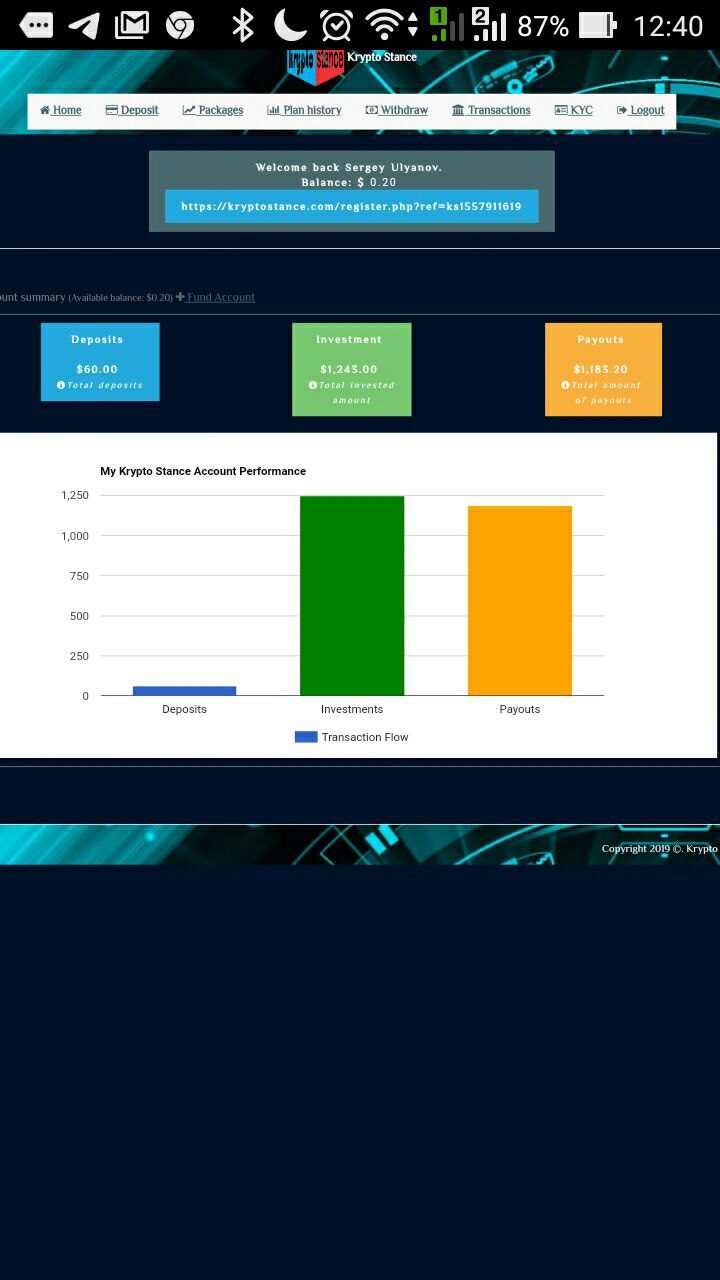Click the 1,250 y-axis label
Image resolution: width=720 pixels, height=1280 pixels.
point(75,496)
